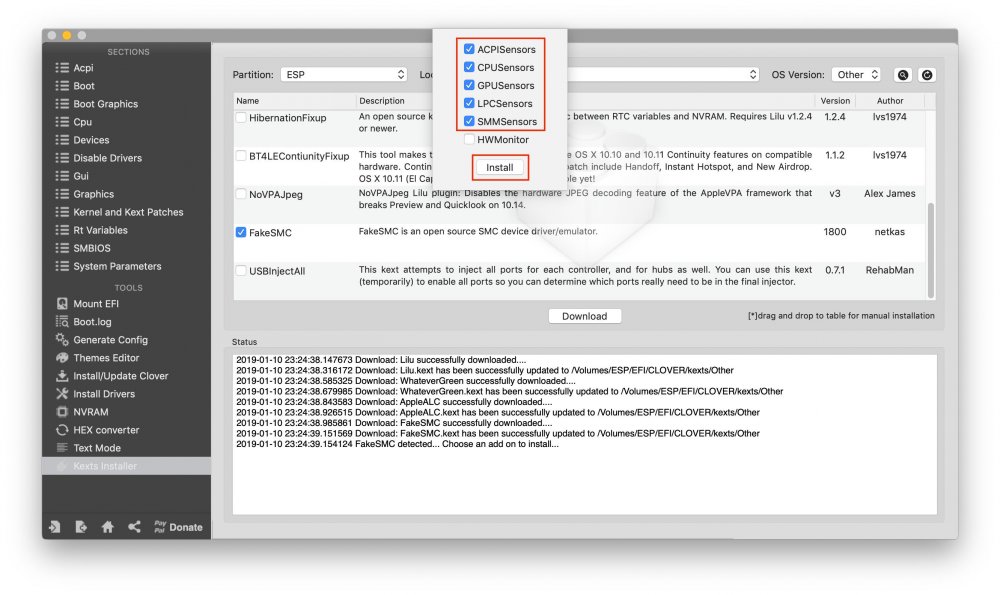Uncheck the ACPISensors checkbox
1000x595 pixels.
tap(469, 49)
